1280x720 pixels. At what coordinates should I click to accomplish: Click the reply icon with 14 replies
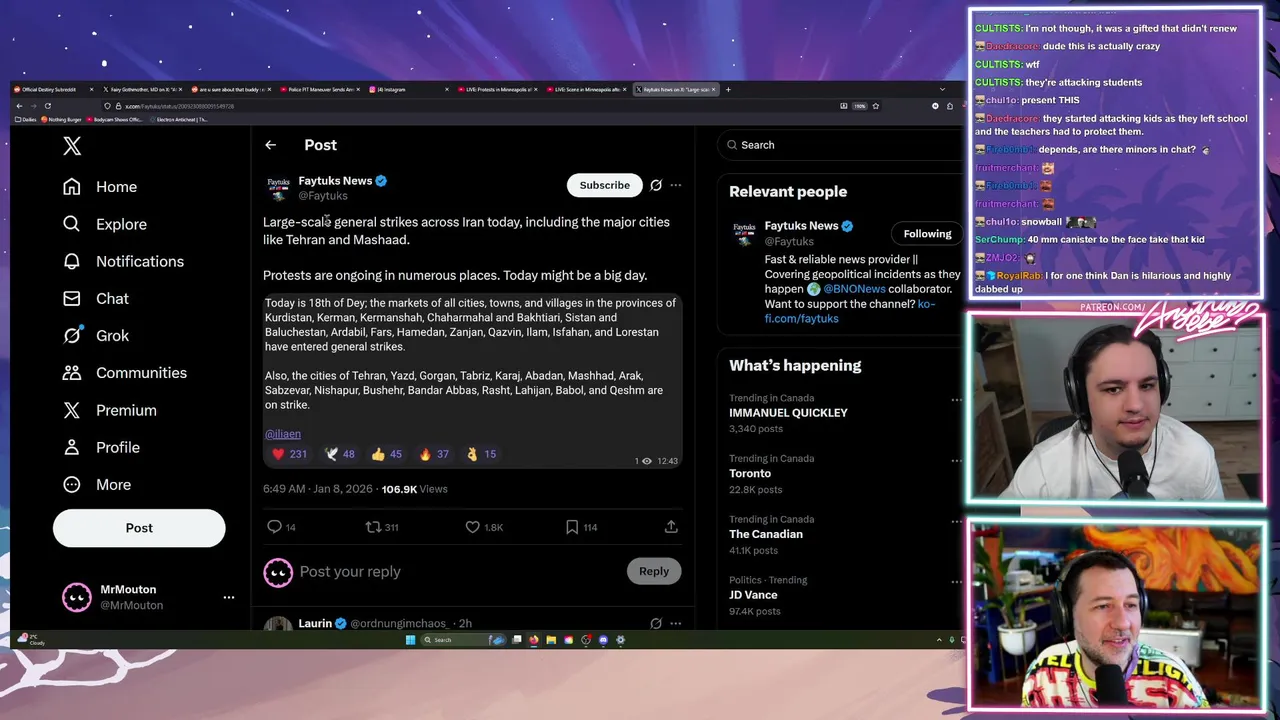pyautogui.click(x=281, y=527)
